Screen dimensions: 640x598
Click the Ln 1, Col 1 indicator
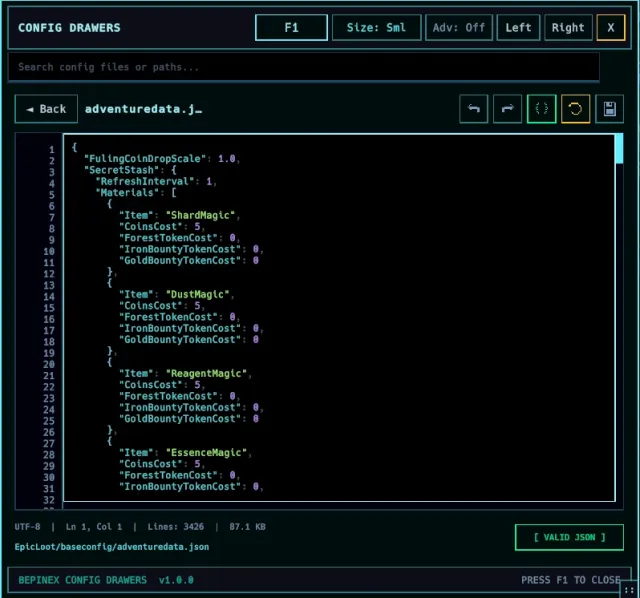pos(94,527)
